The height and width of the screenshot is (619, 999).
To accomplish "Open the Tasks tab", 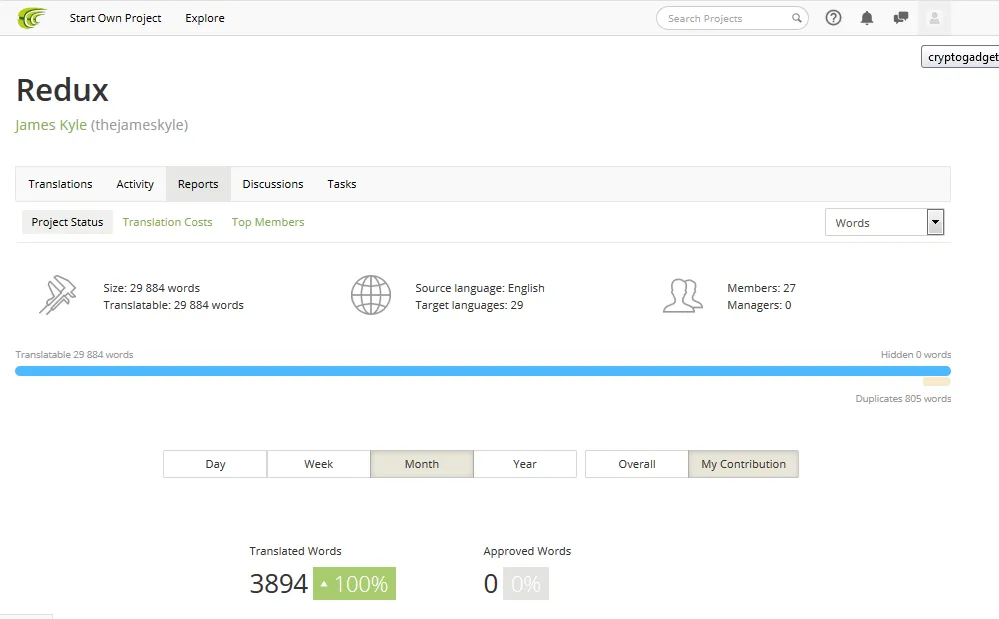I will click(341, 184).
